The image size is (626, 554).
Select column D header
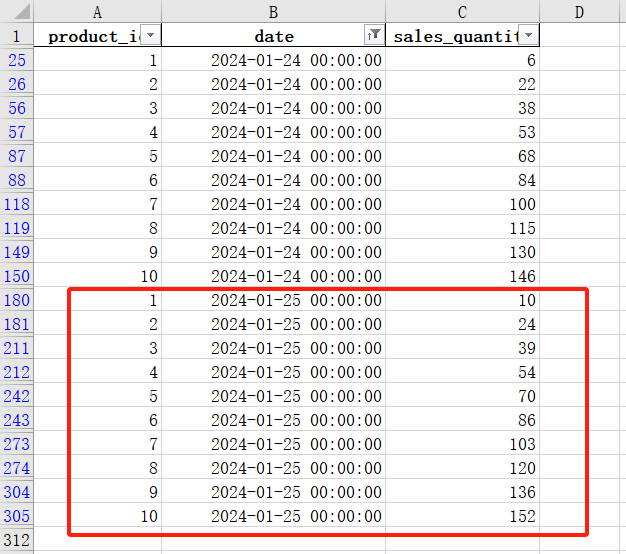580,12
